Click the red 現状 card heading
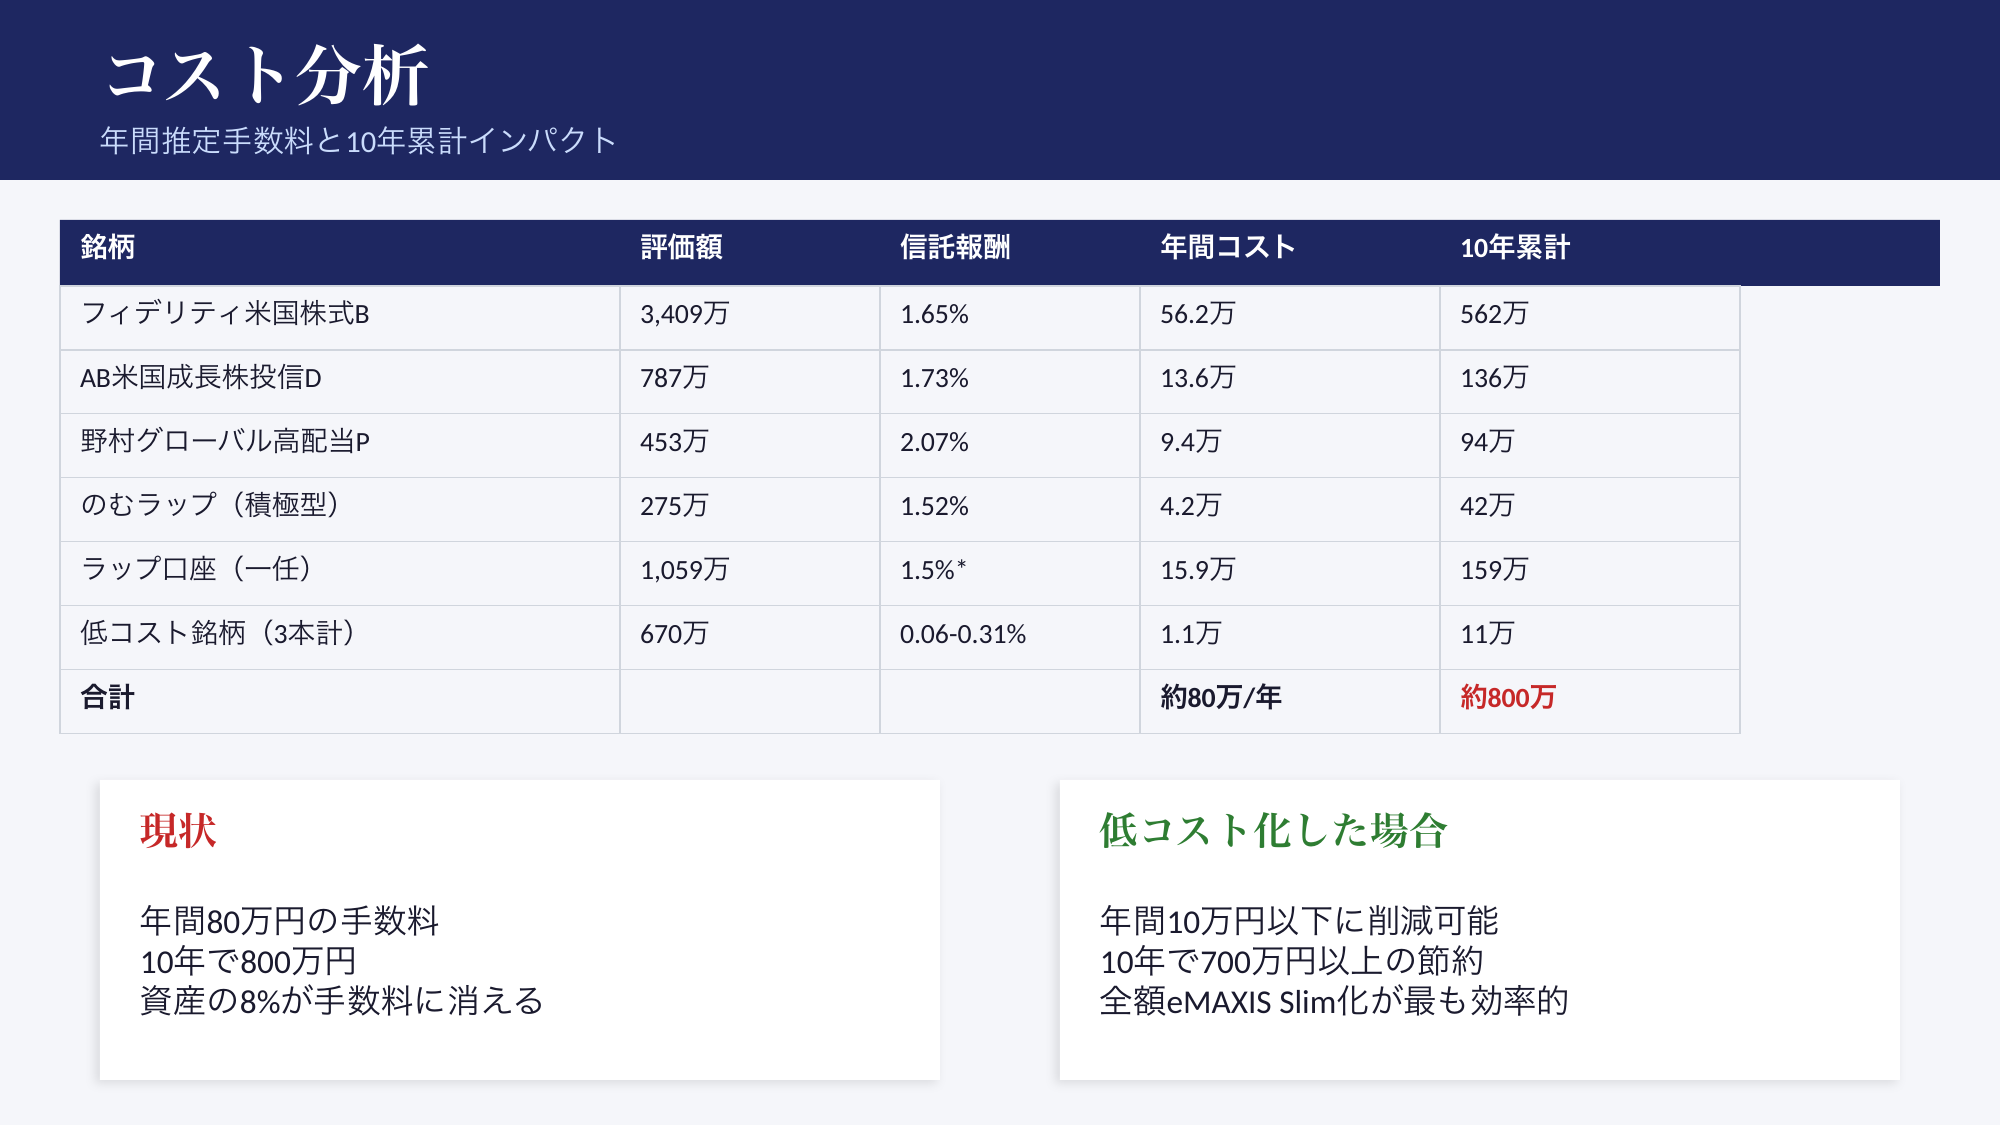Viewport: 2000px width, 1126px height. tap(178, 831)
